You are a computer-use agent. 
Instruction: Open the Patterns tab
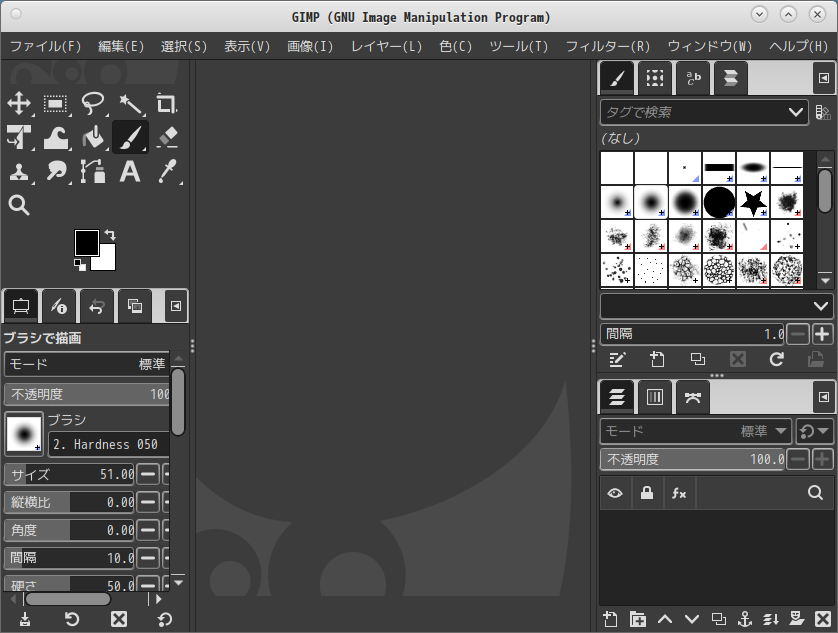tap(655, 79)
